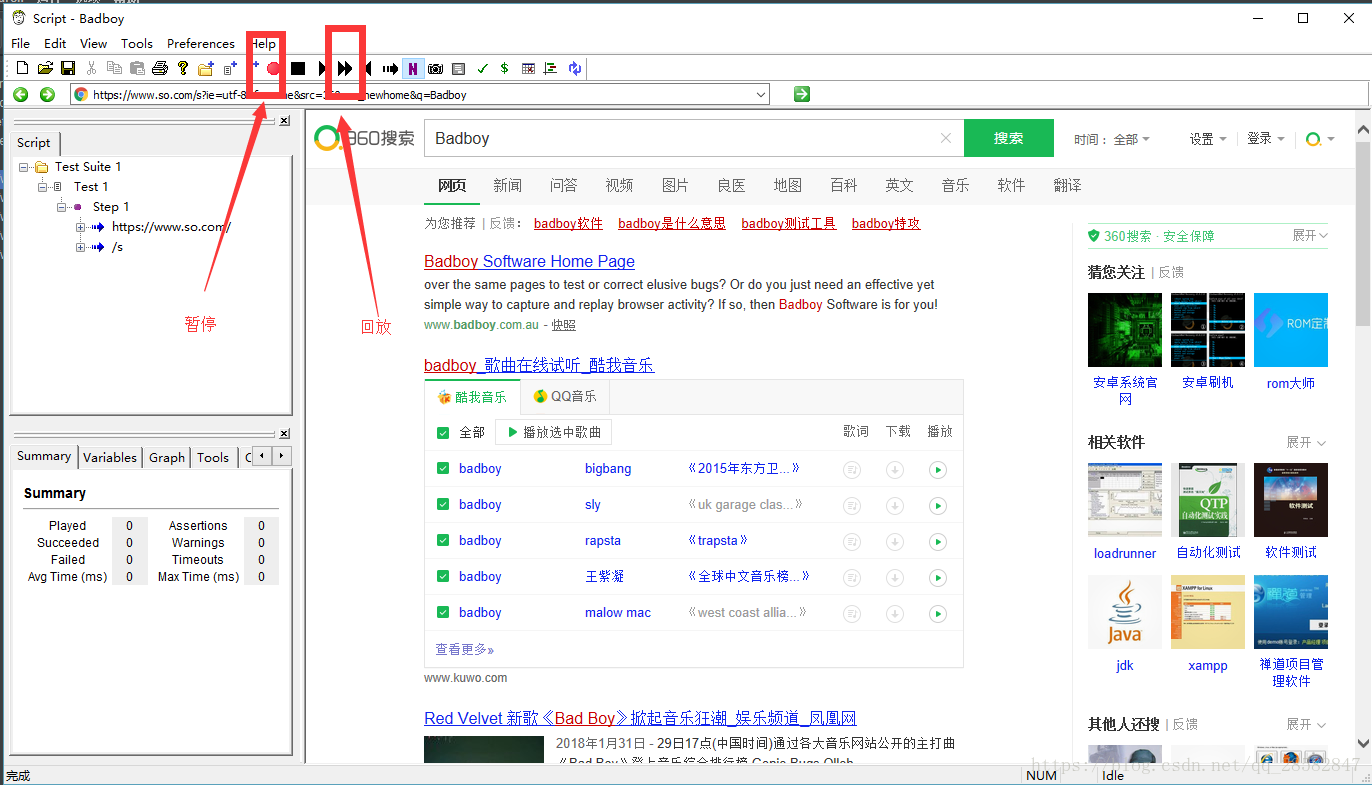Click into the URL address field

420,94
